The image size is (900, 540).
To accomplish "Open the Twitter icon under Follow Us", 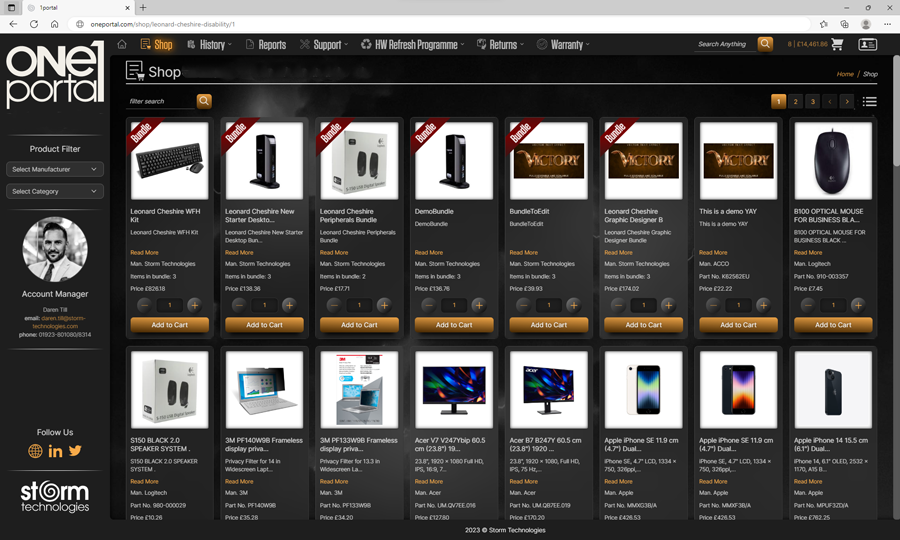I will pyautogui.click(x=75, y=451).
